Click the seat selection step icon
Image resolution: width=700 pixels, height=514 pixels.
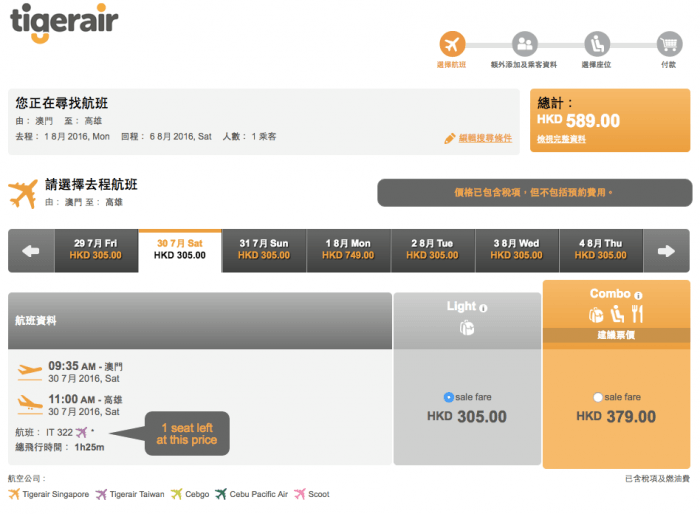(597, 45)
